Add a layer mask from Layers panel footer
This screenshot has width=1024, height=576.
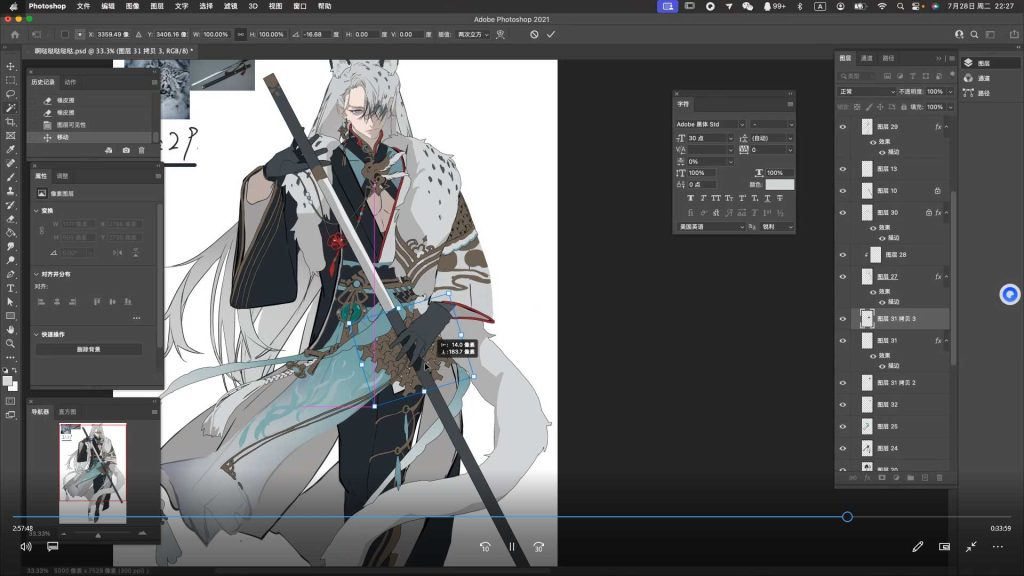[x=882, y=478]
